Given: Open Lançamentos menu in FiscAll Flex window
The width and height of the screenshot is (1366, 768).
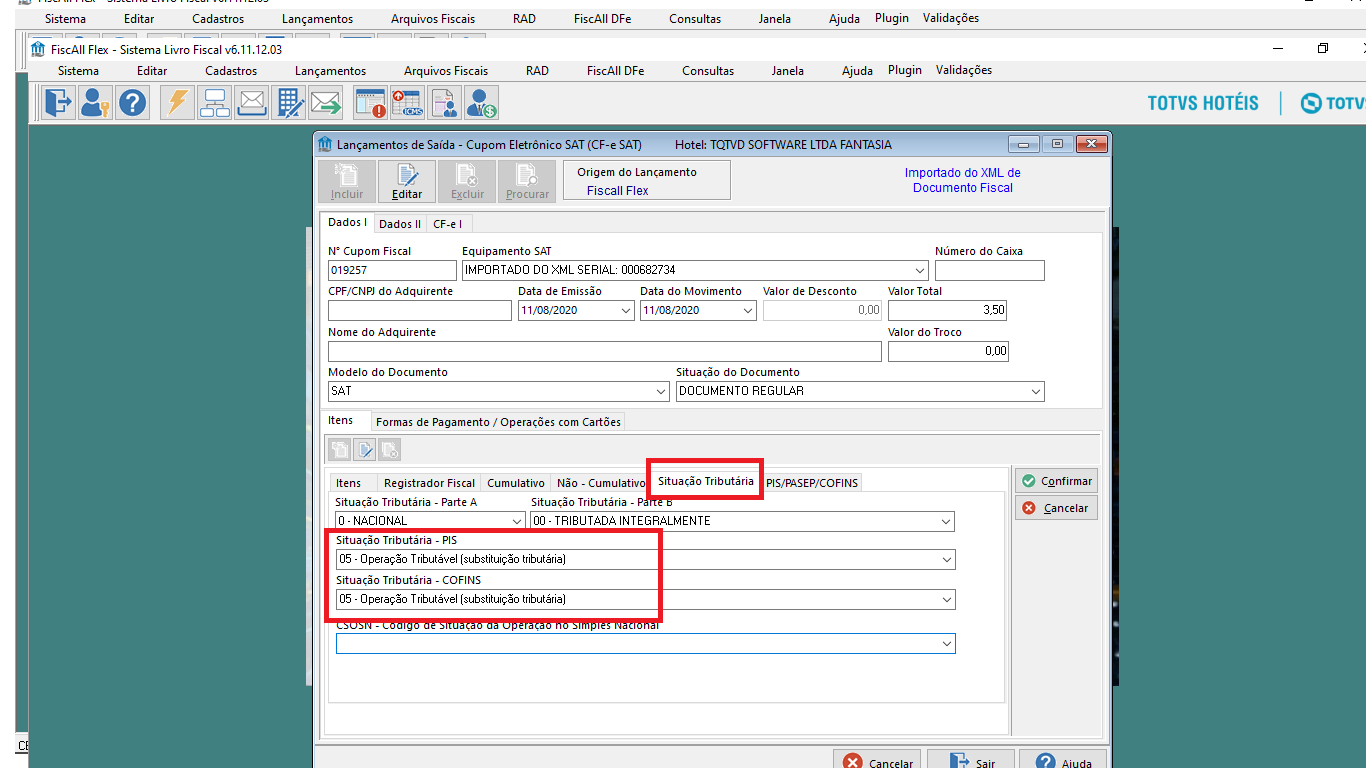Looking at the screenshot, I should (x=330, y=71).
